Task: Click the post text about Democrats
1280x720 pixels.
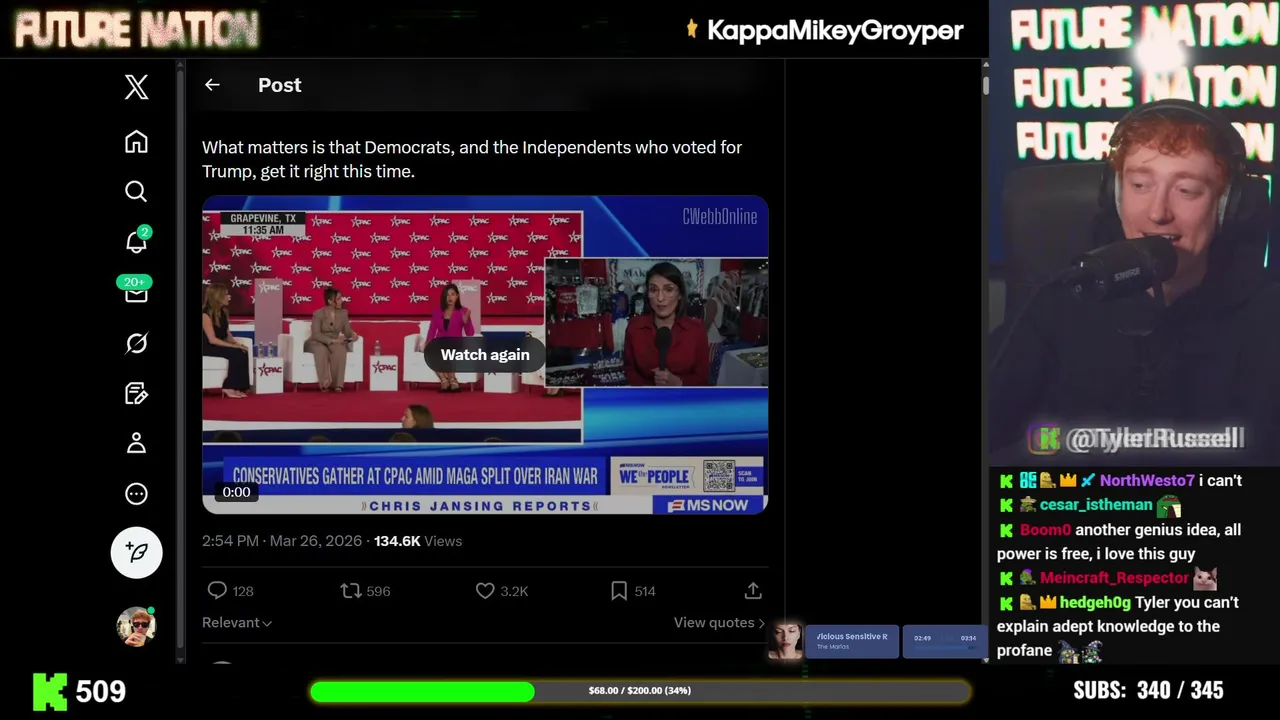Action: point(472,159)
